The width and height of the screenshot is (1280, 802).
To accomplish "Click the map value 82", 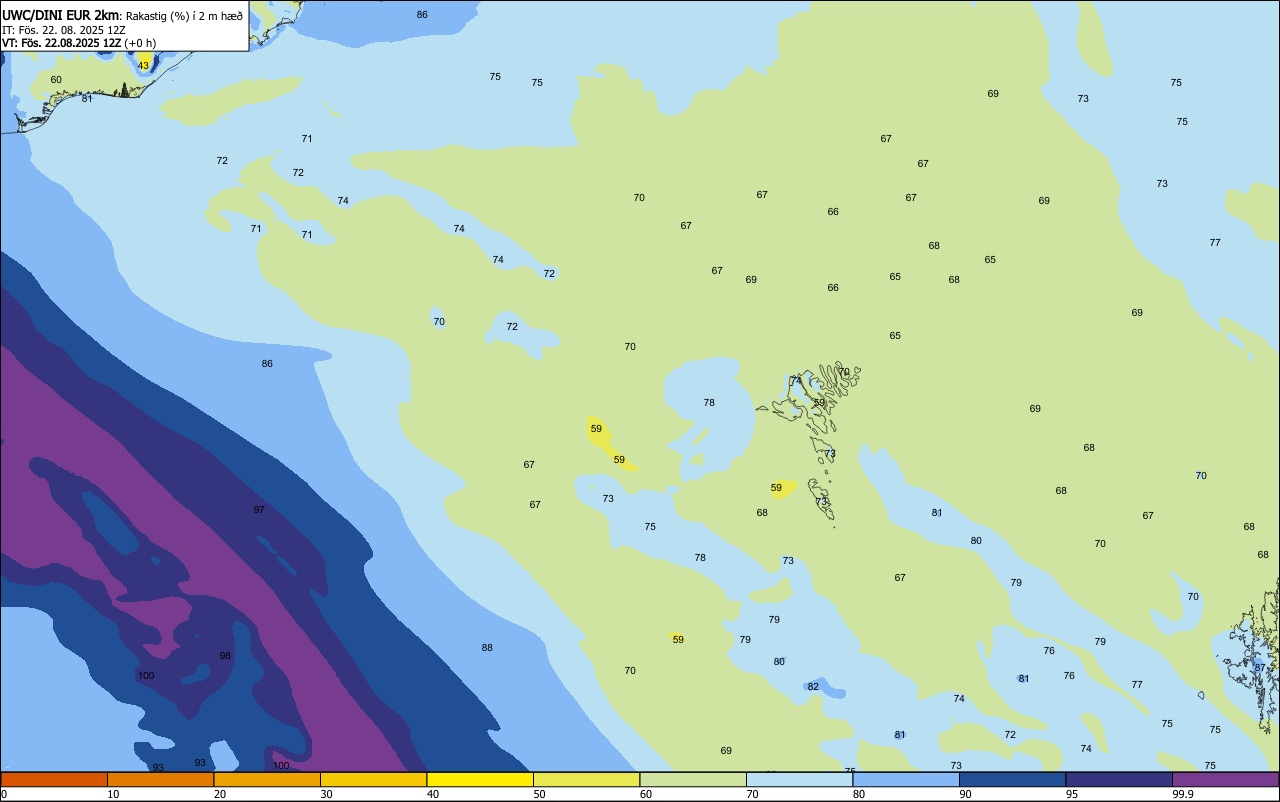I will click(x=813, y=686).
